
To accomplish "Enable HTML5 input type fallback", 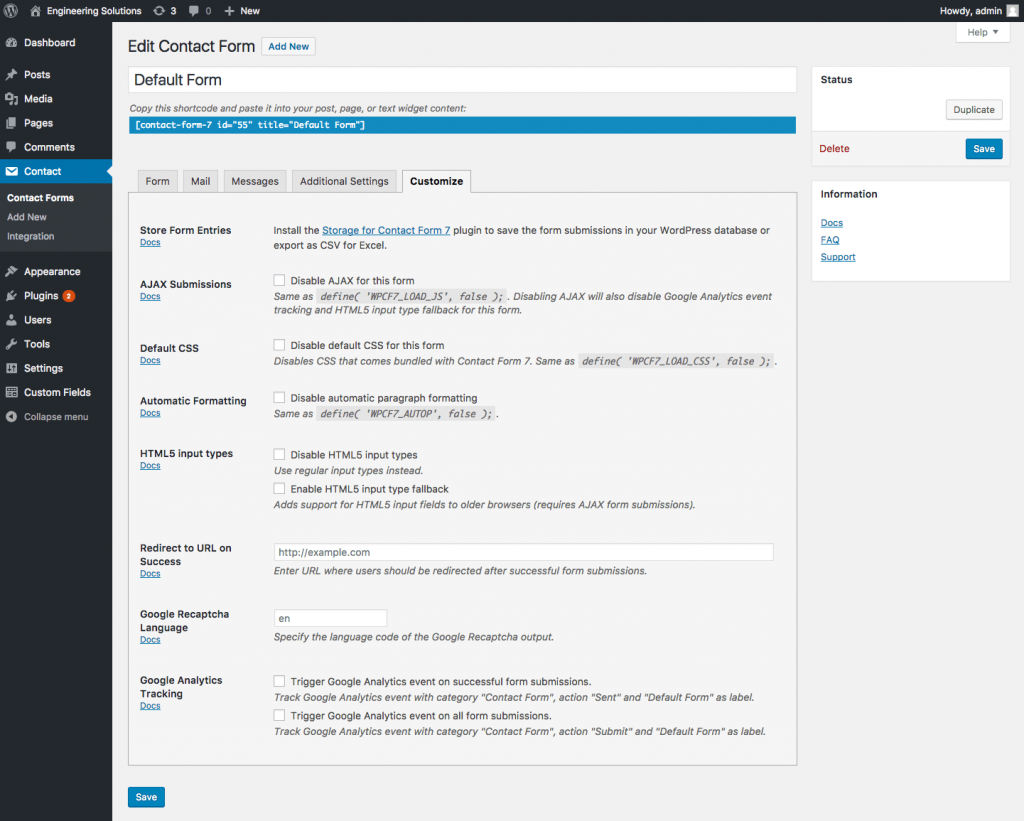I will tap(277, 488).
